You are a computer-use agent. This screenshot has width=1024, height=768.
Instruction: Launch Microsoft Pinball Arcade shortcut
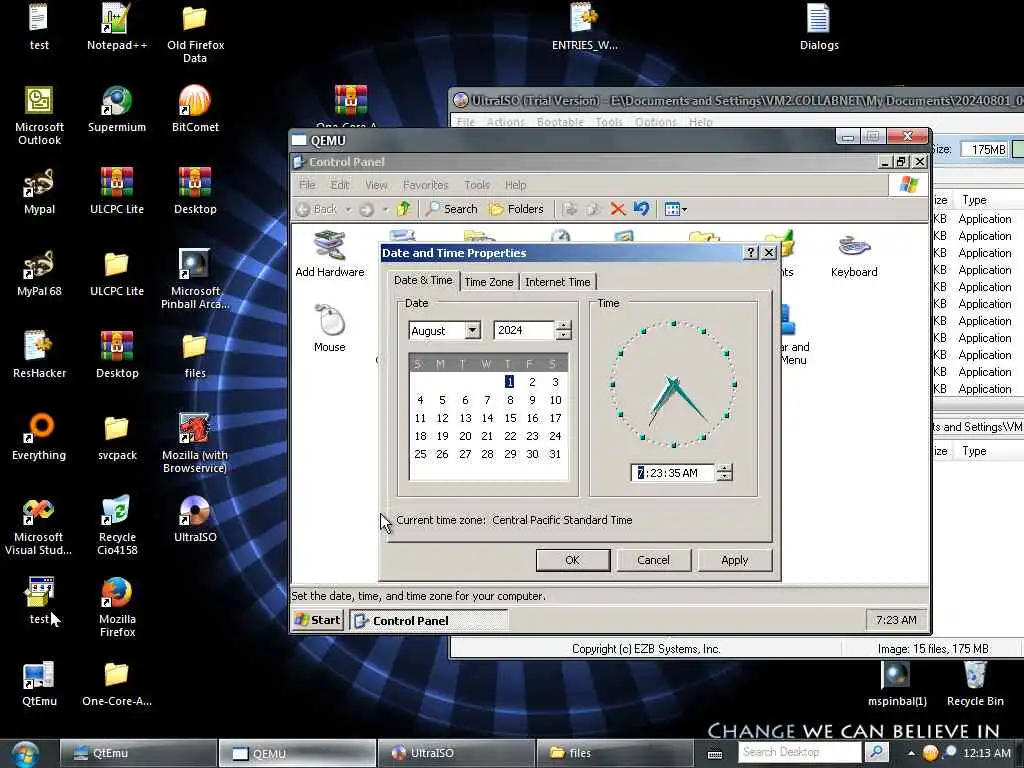point(195,279)
